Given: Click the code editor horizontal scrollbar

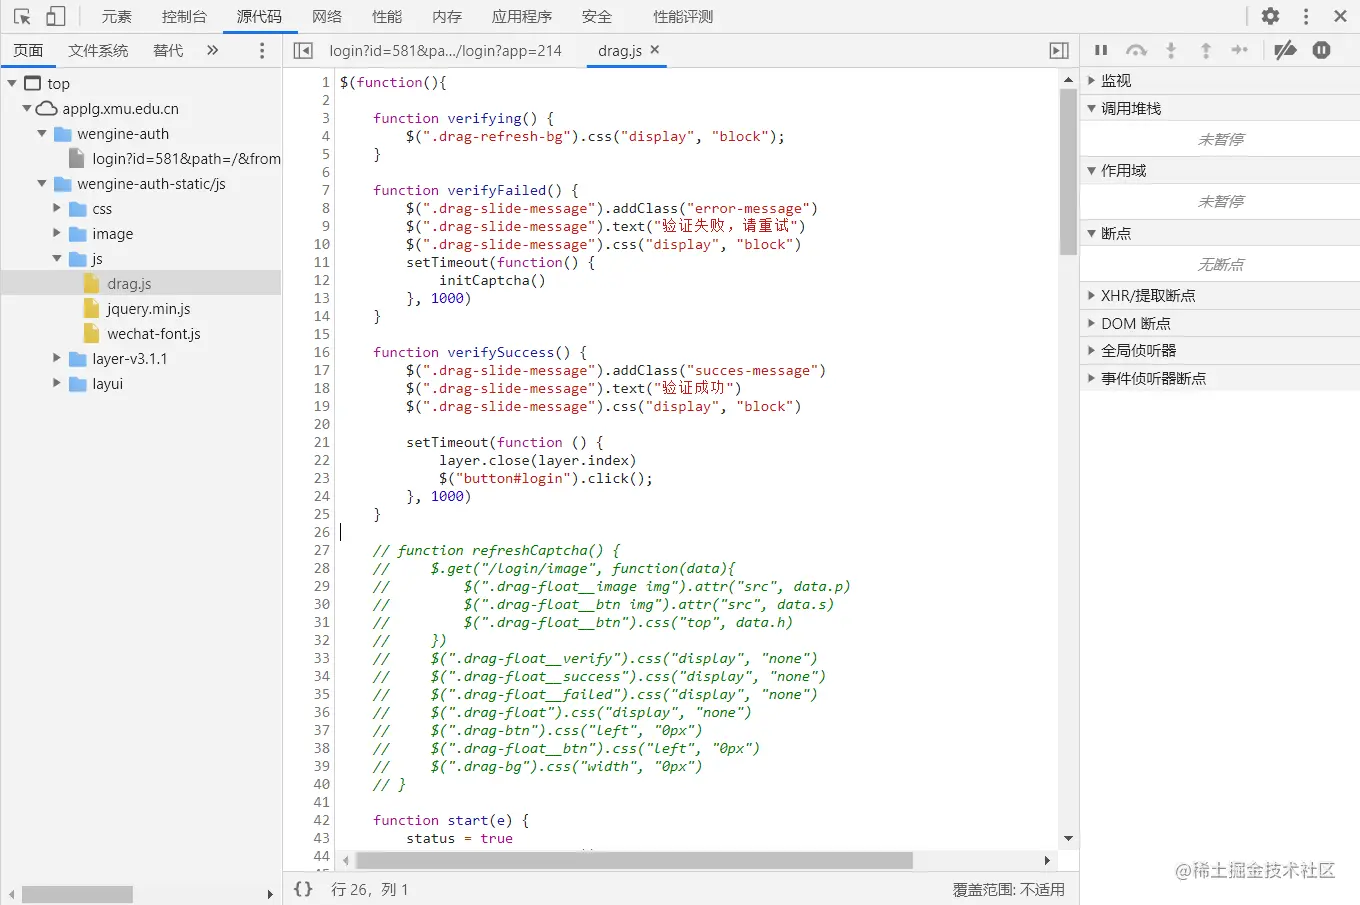Looking at the screenshot, I should click(x=634, y=860).
